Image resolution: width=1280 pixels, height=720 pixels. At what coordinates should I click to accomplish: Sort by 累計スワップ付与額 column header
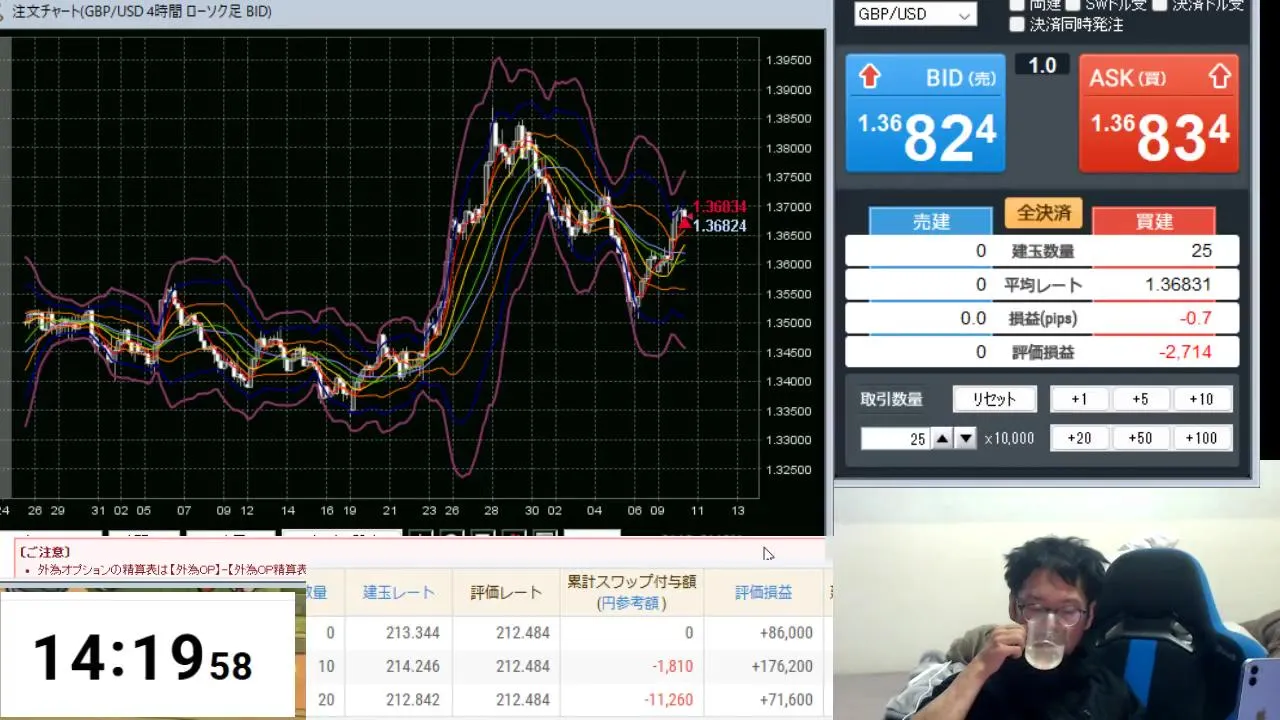[x=632, y=592]
